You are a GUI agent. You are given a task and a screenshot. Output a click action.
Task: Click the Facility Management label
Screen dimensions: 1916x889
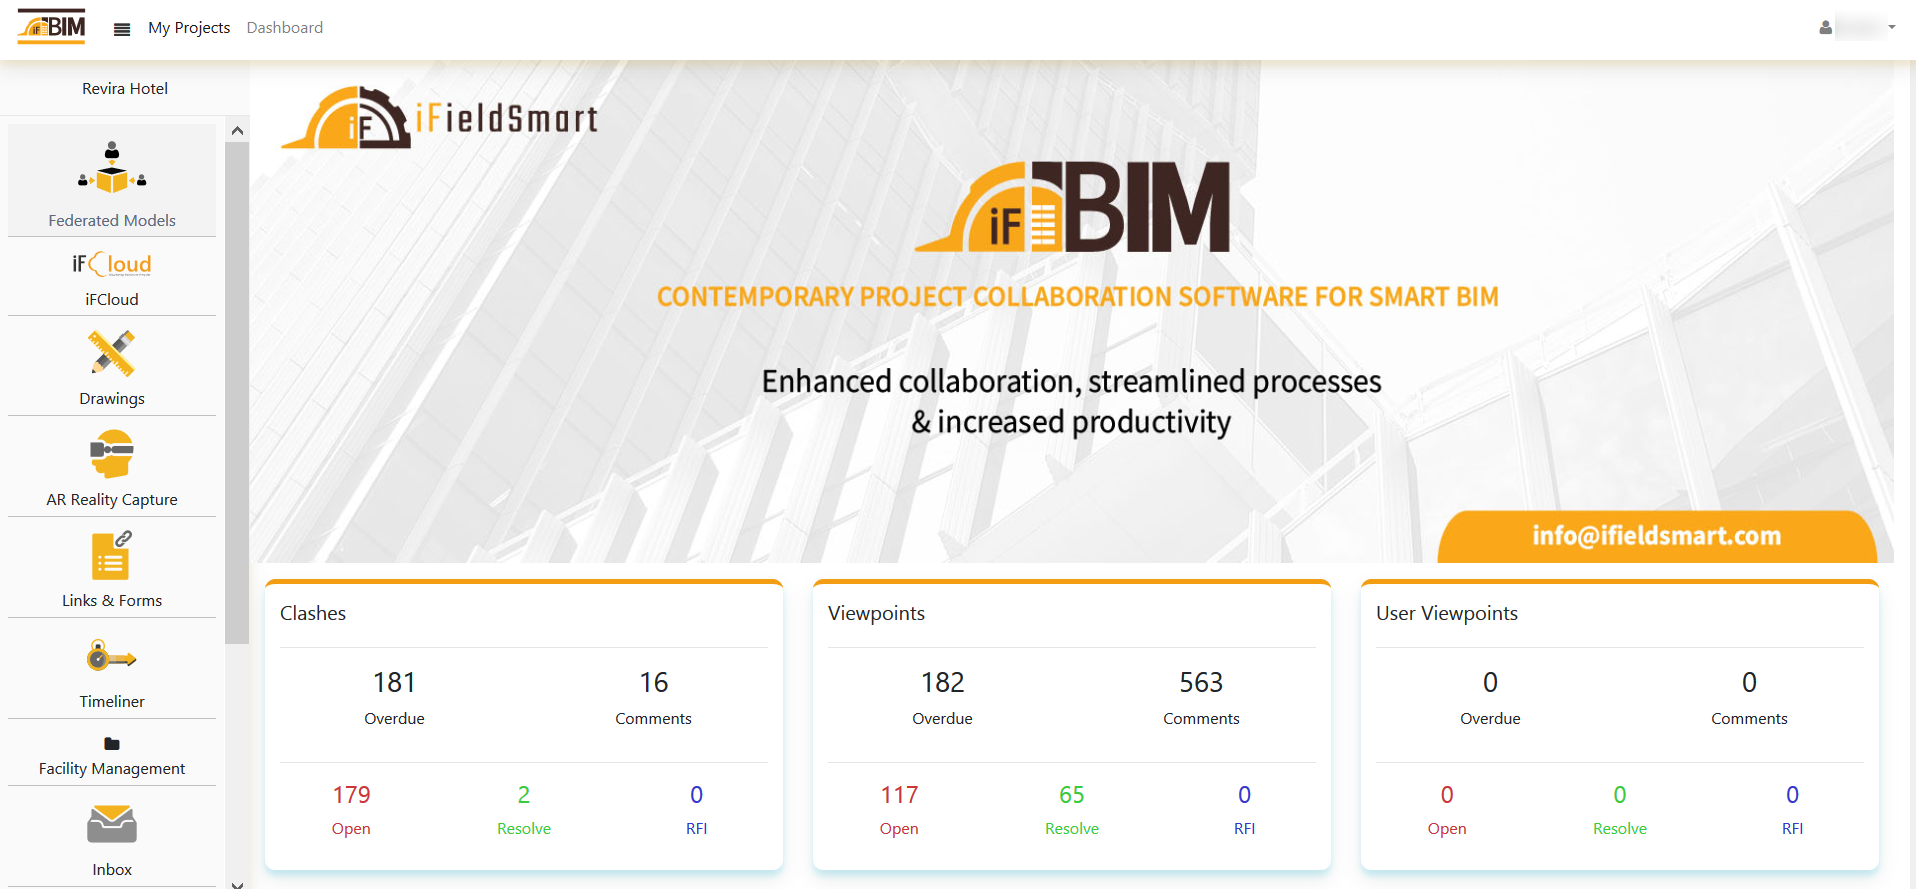point(112,769)
